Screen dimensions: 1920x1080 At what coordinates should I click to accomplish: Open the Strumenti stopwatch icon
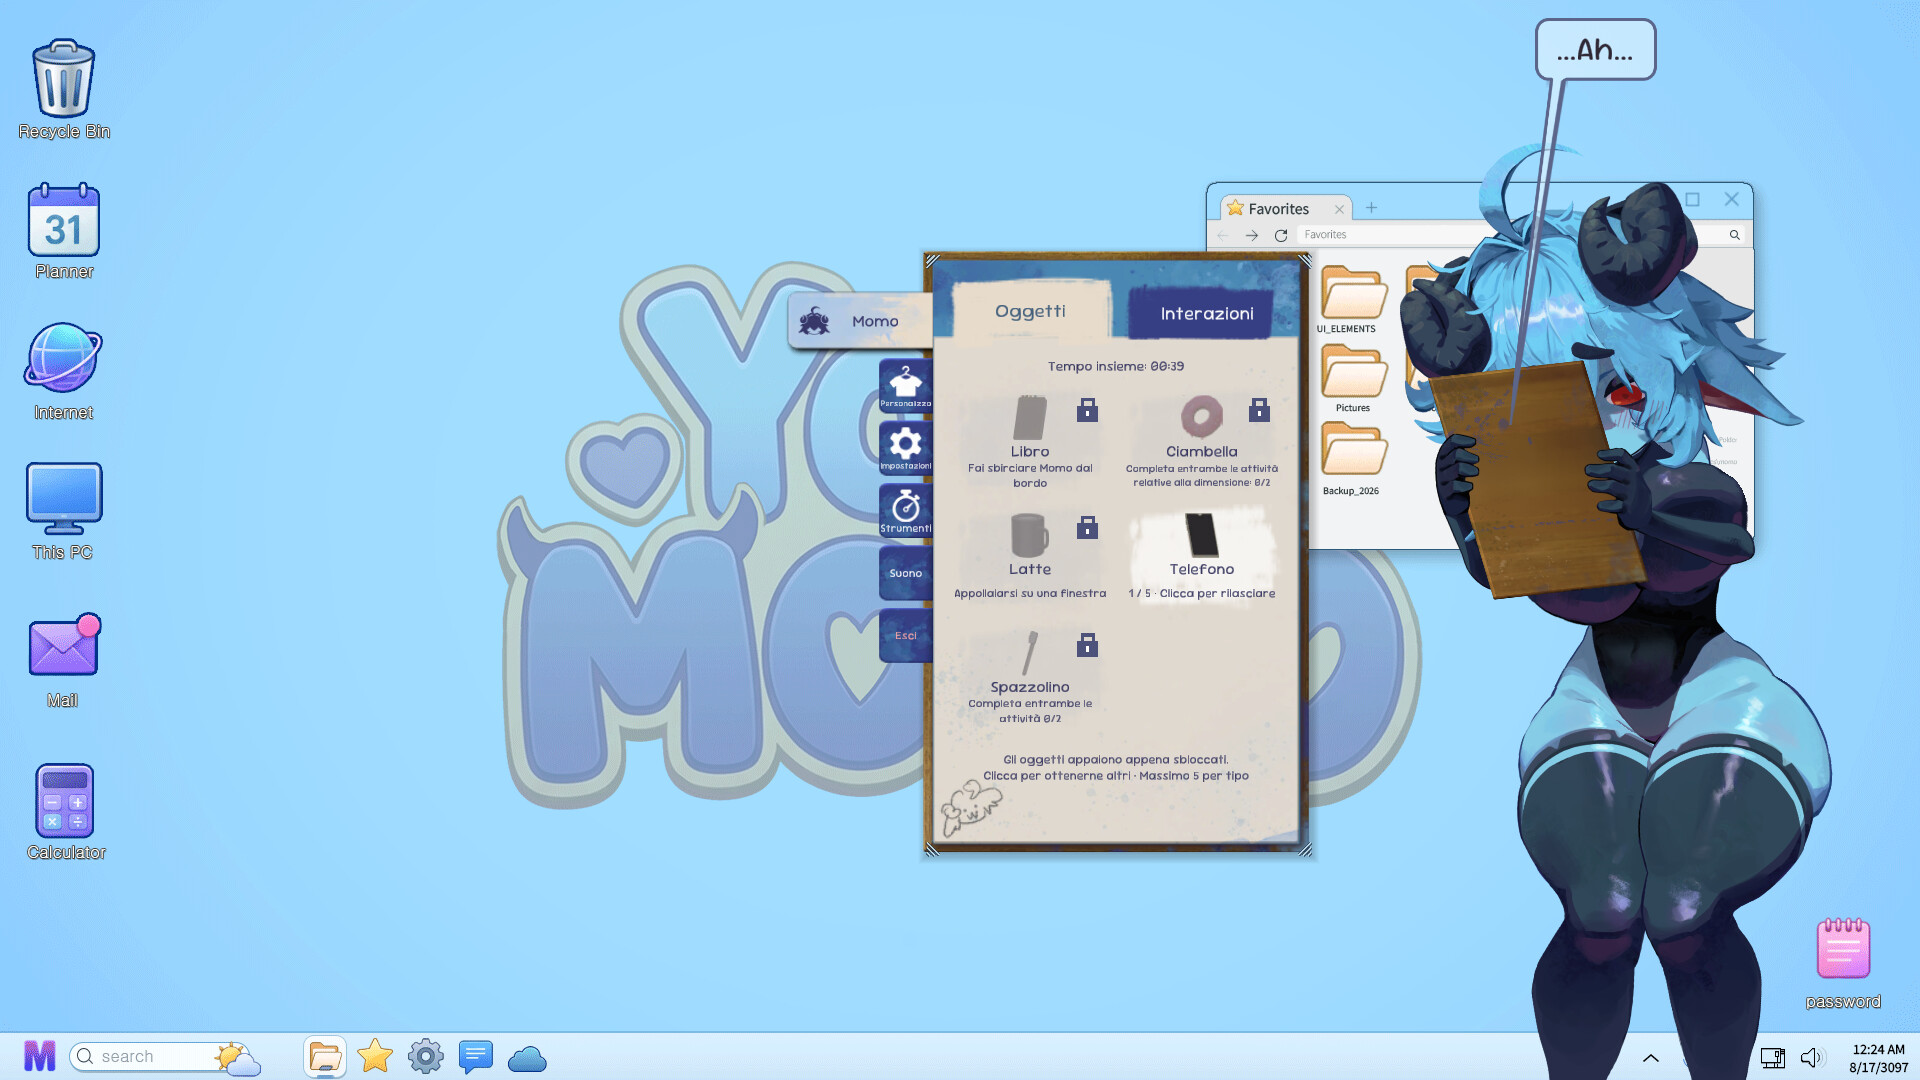905,510
